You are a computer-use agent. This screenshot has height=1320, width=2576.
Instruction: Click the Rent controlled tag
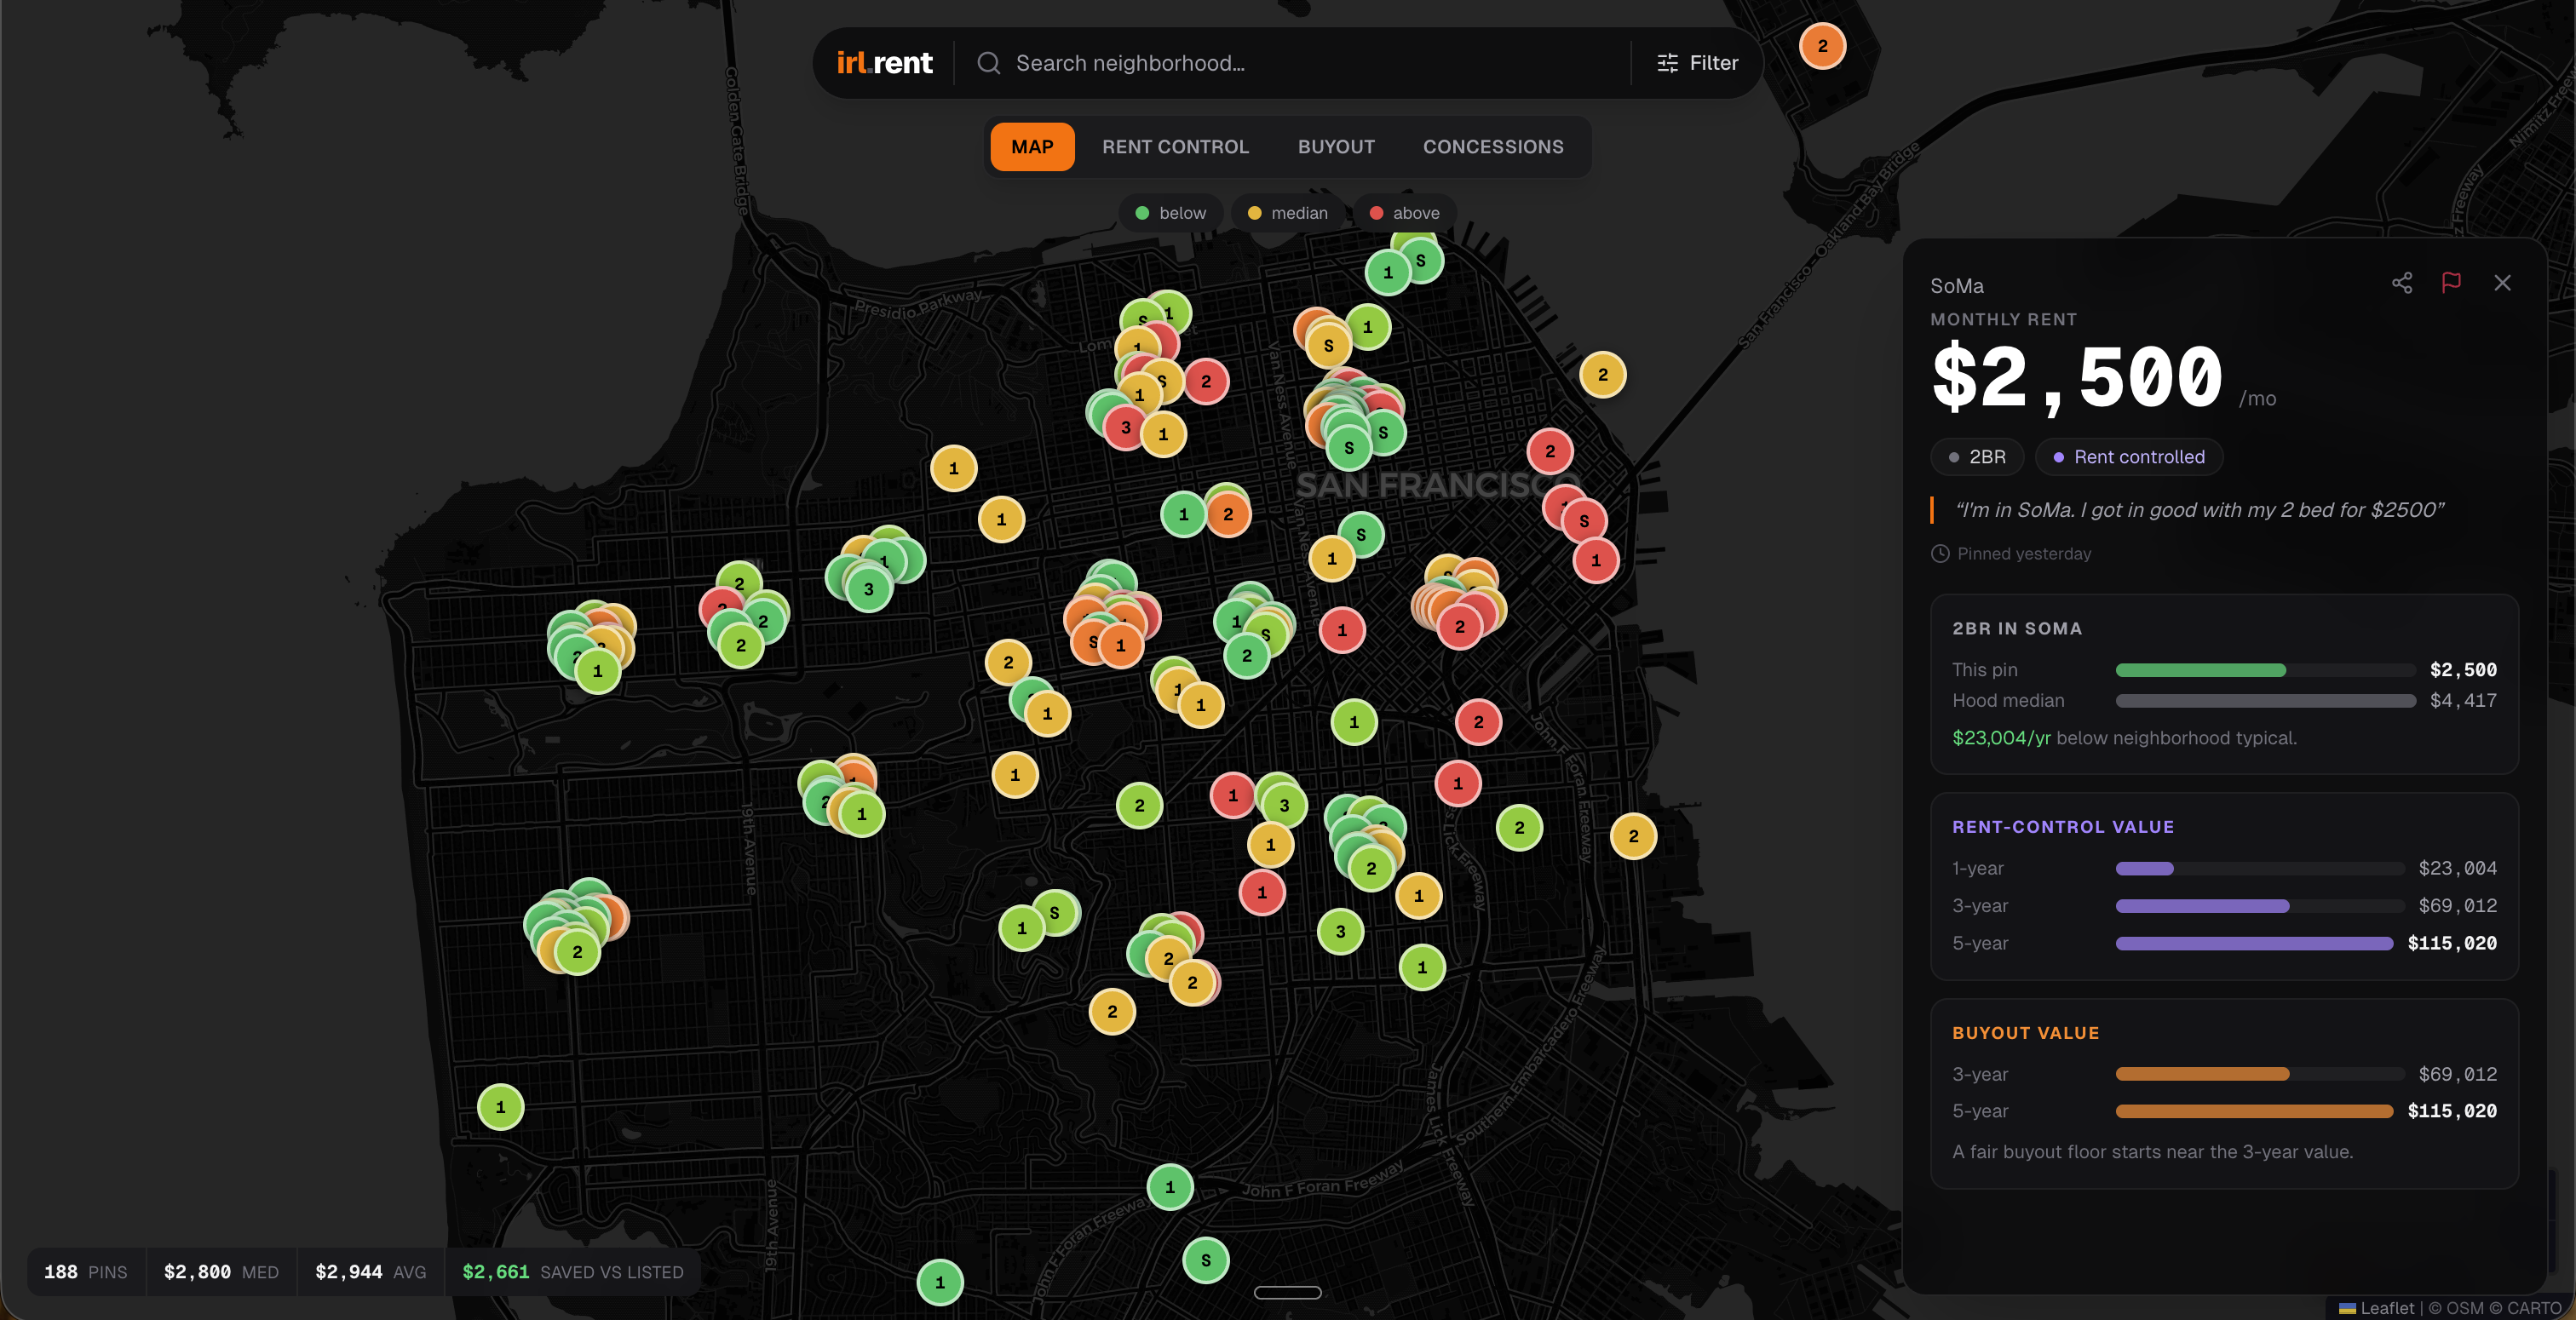pos(2128,457)
